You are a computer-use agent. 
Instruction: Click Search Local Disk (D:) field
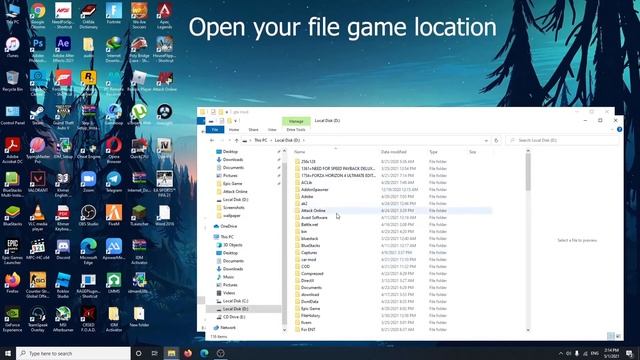pos(562,140)
